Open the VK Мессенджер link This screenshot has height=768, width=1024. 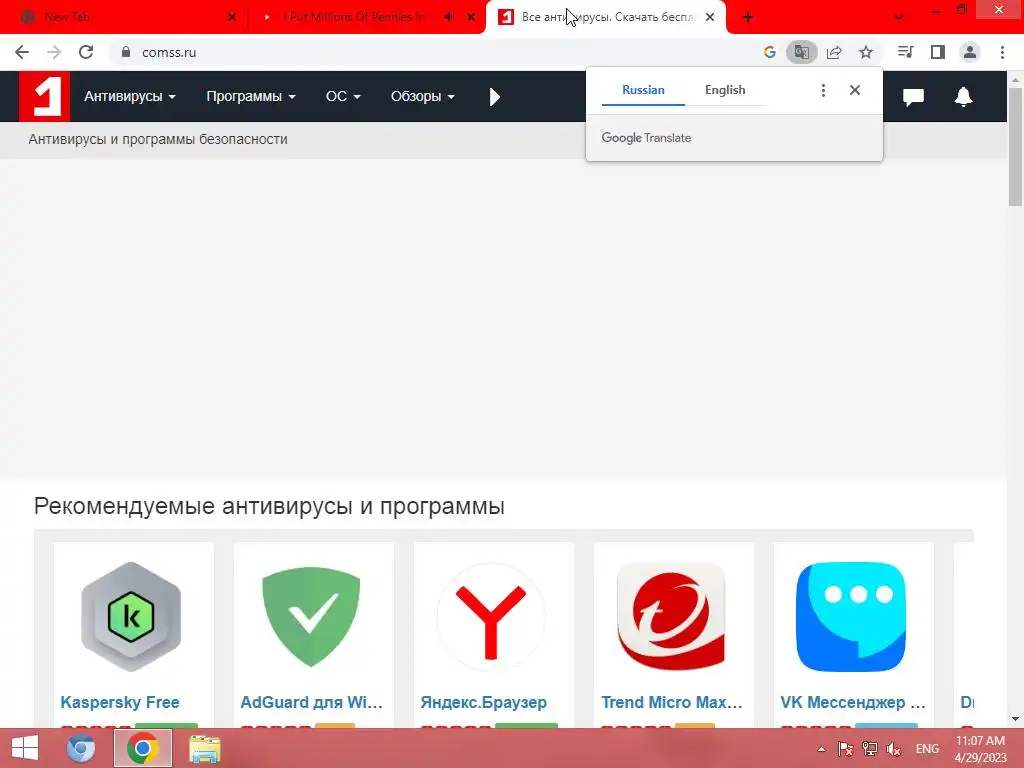(x=853, y=702)
